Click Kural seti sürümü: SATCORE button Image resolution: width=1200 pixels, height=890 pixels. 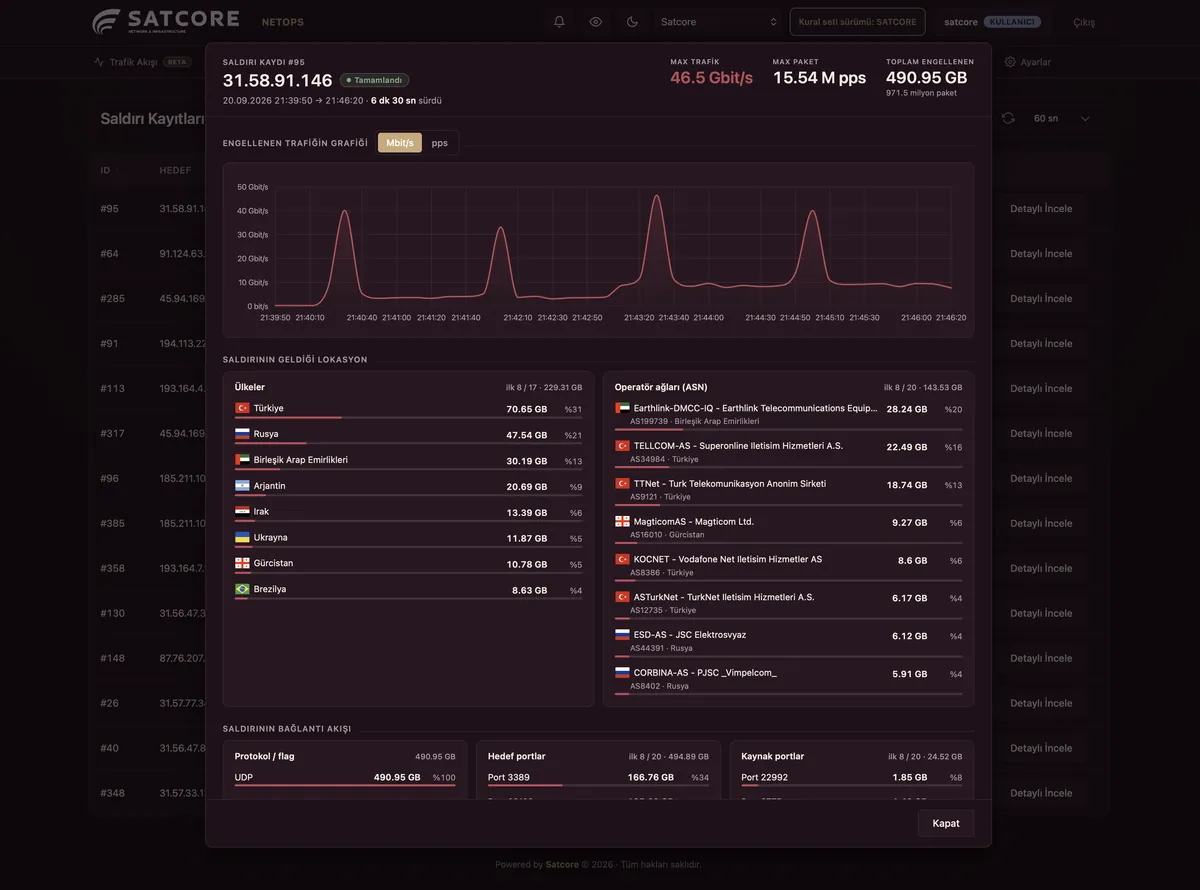coord(857,22)
